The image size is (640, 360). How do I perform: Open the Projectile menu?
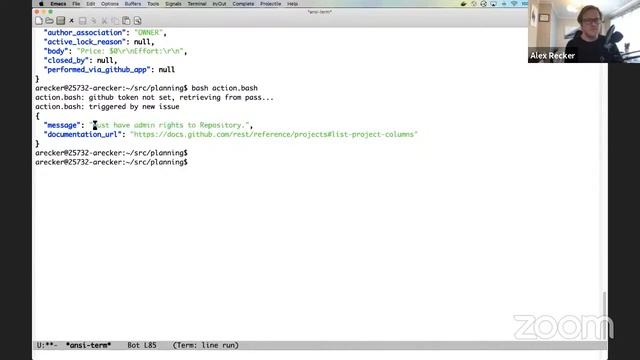tap(271, 4)
